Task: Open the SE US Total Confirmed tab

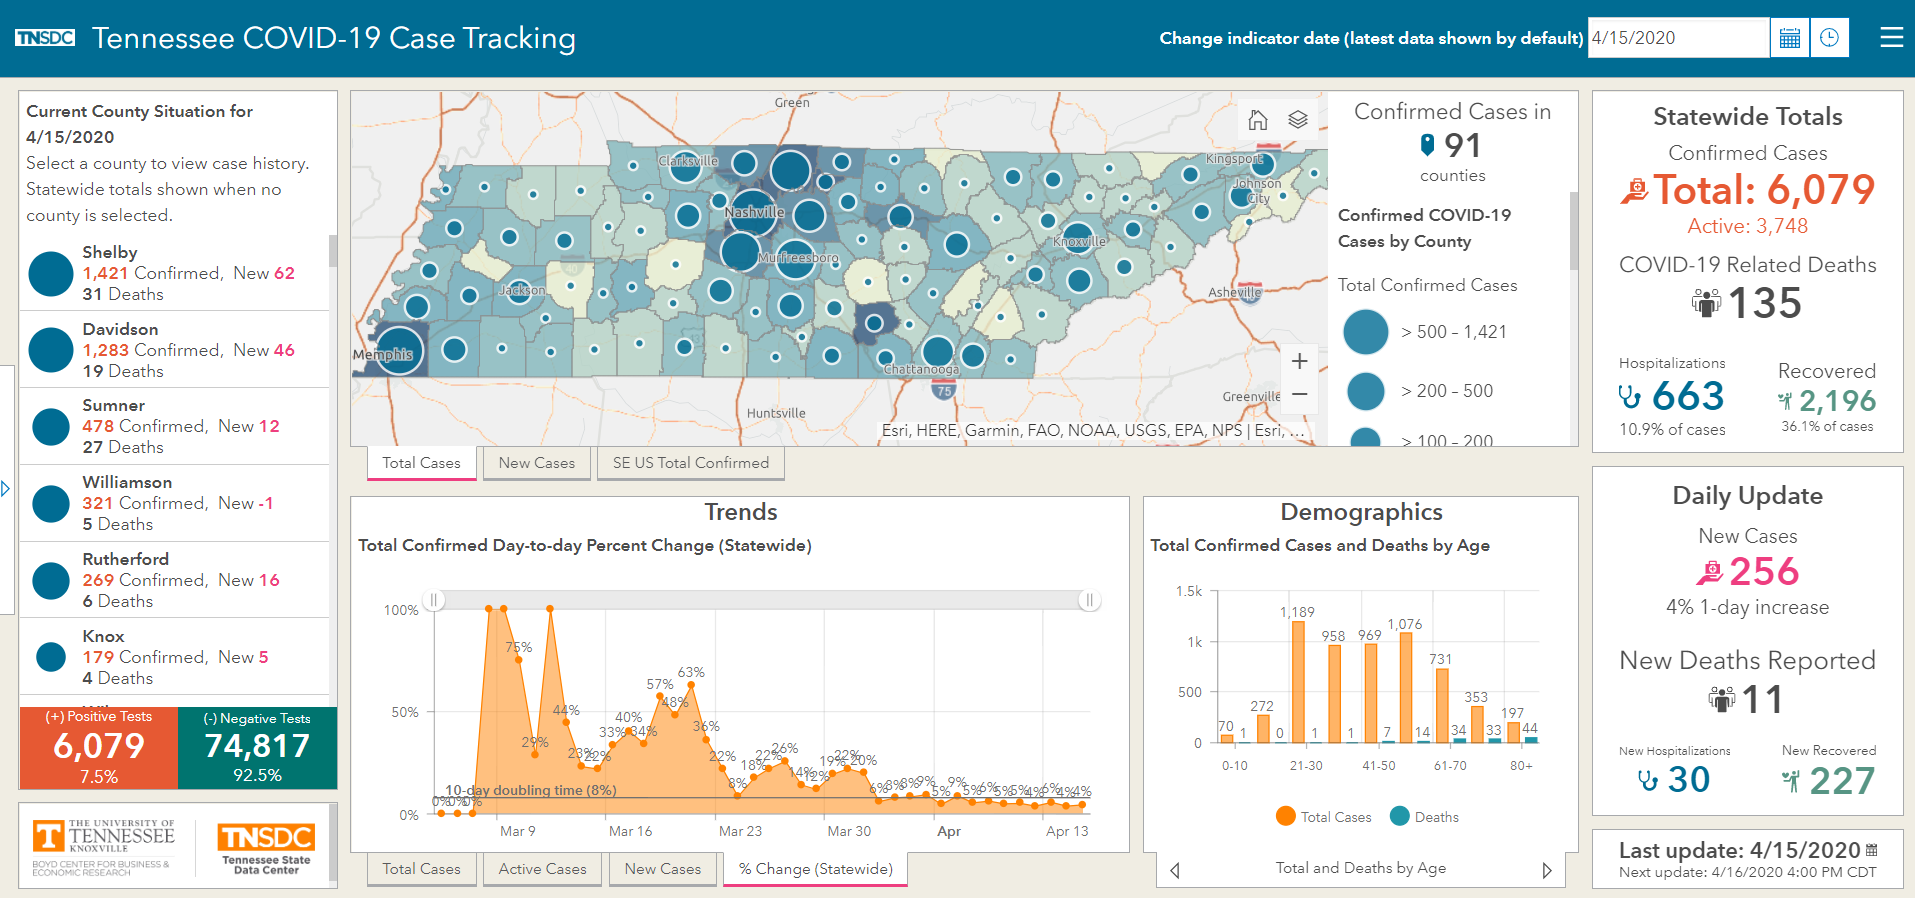Action: [x=691, y=463]
